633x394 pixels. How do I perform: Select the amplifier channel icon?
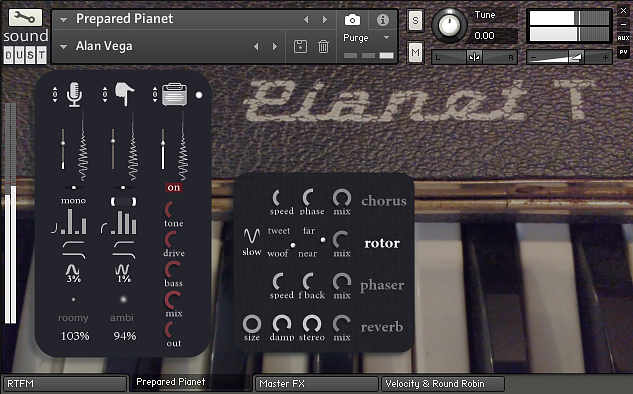pos(174,94)
